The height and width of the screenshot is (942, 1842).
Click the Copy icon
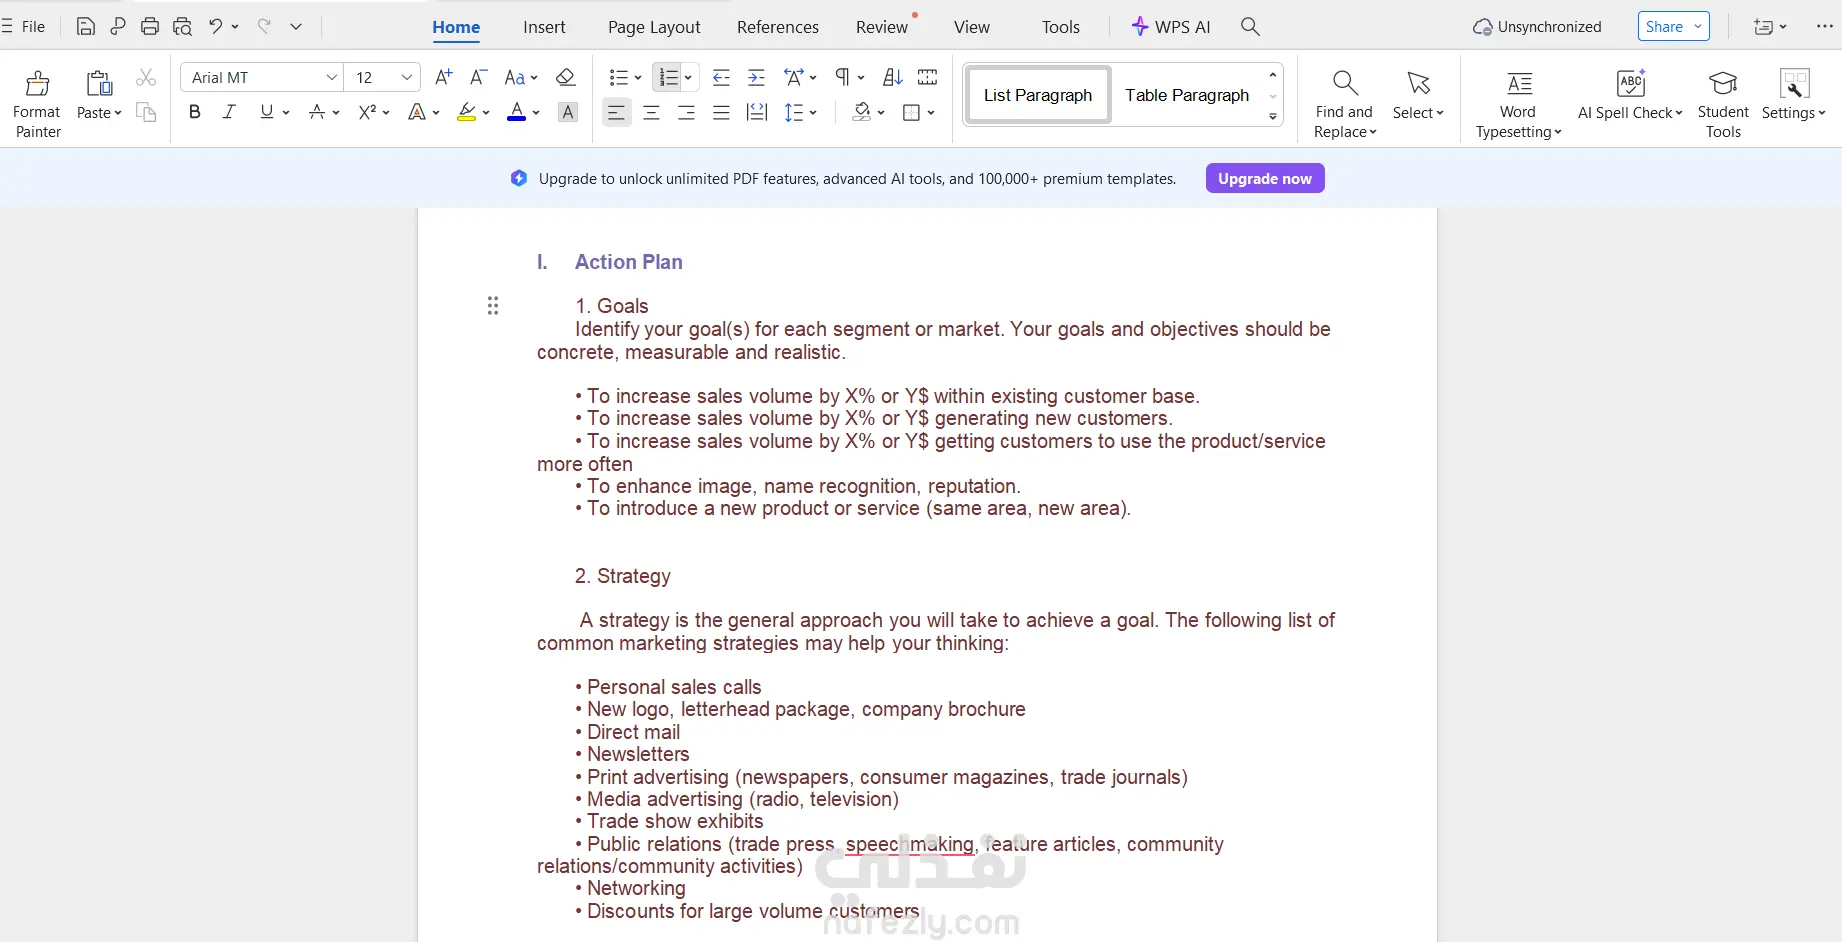(146, 112)
